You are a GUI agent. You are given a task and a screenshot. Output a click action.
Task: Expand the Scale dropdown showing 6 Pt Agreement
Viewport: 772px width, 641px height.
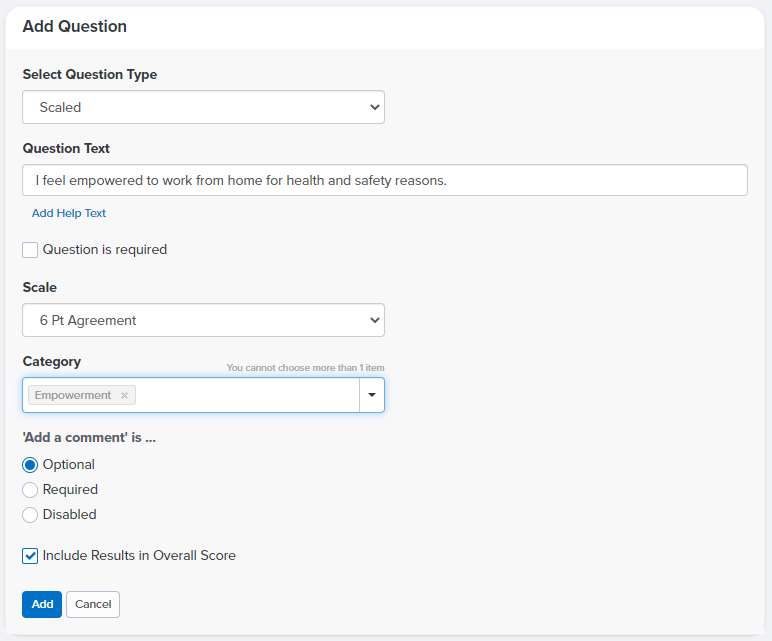(x=203, y=320)
